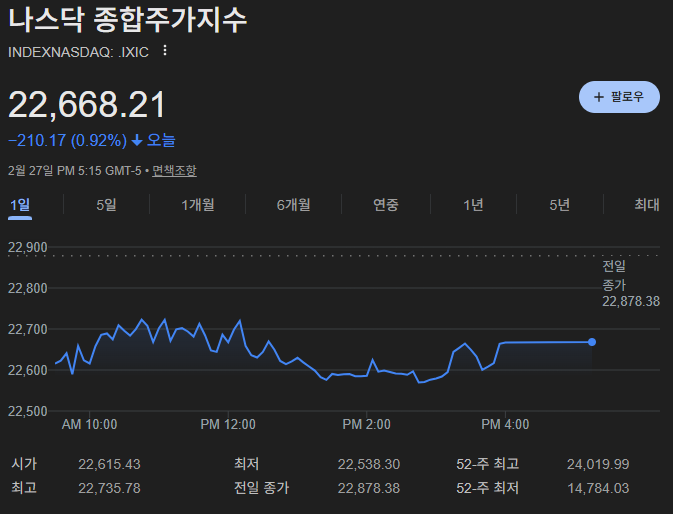Screen dimensions: 673x514
Task: Click the 전일 종가 label on the chart
Action: (614, 275)
